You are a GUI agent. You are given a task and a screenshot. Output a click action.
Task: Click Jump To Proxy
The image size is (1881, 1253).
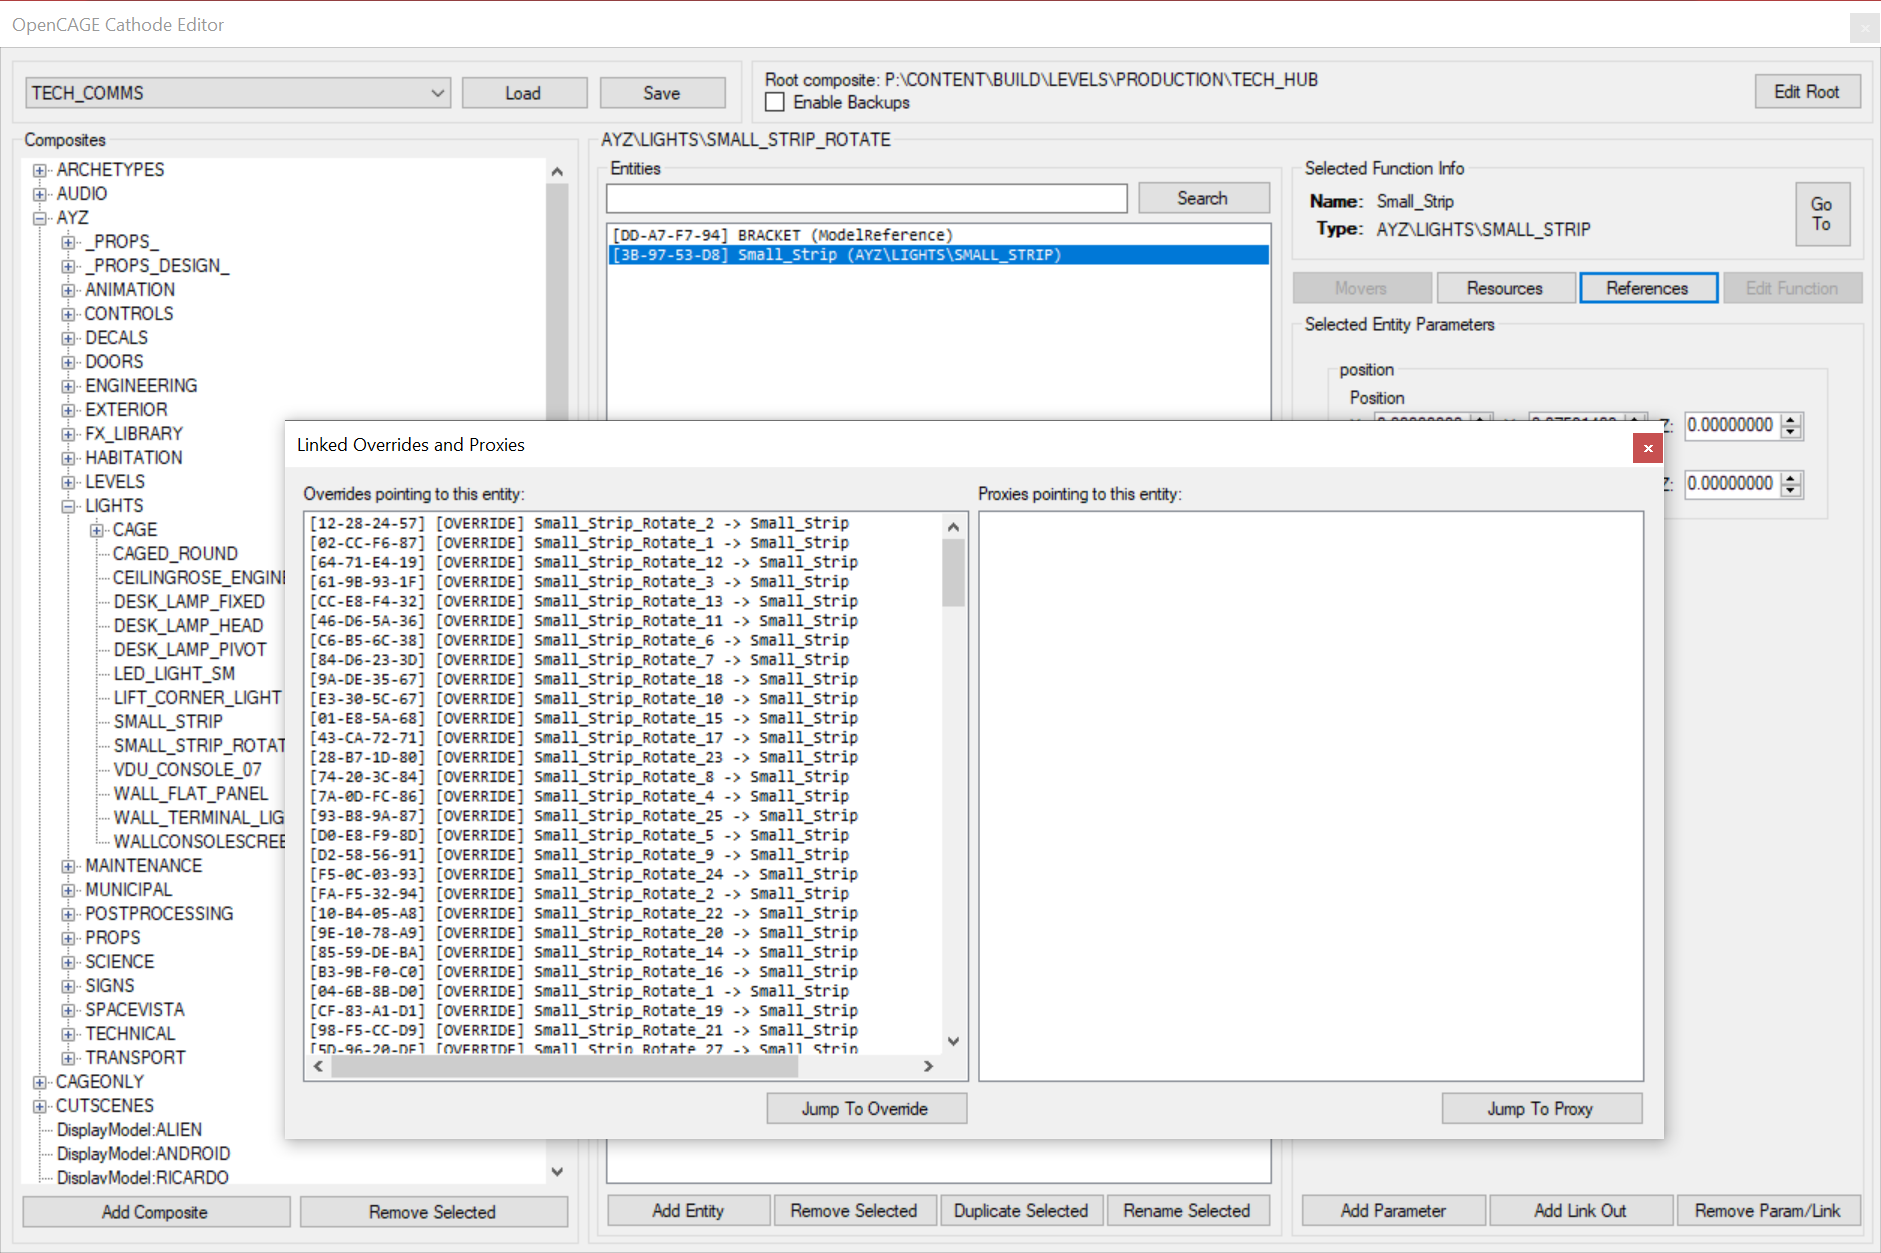pyautogui.click(x=1541, y=1108)
